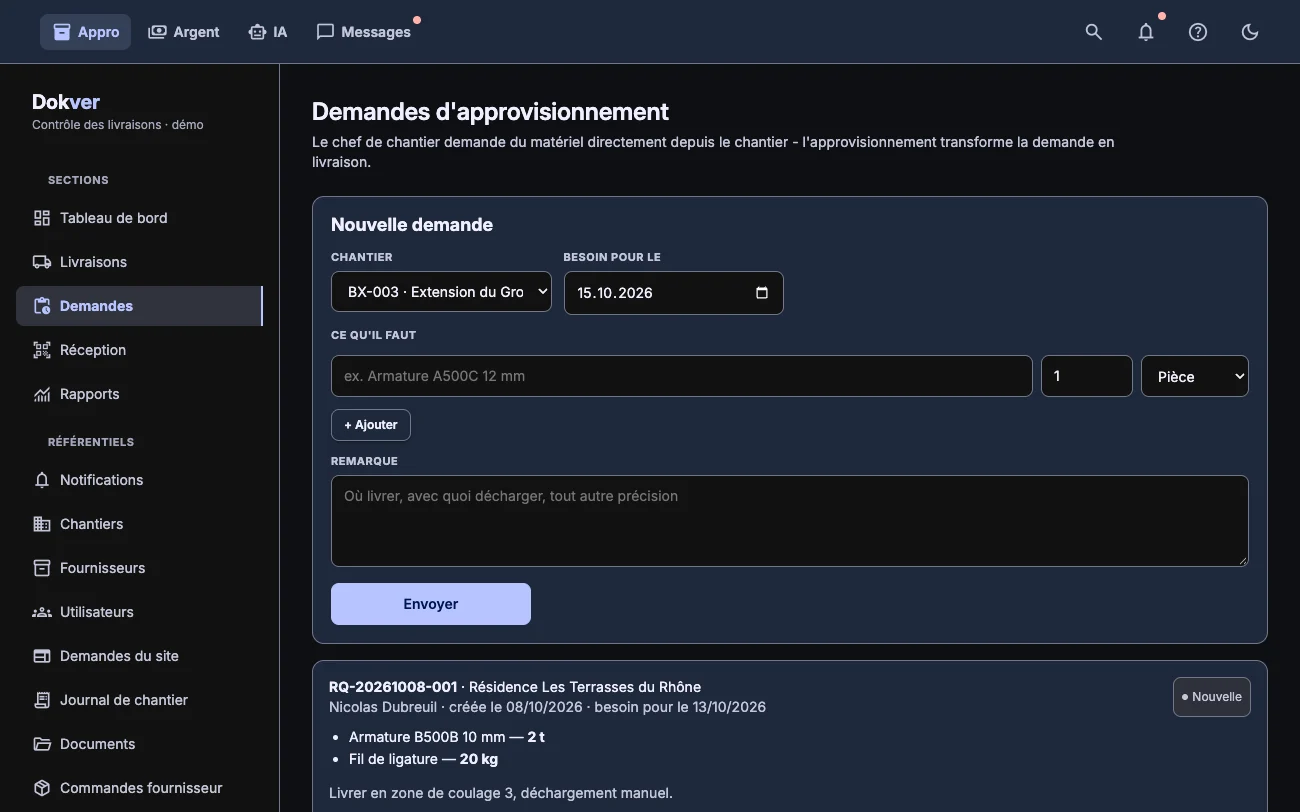Open Utilisateurs people icon in sidebar

(42, 612)
